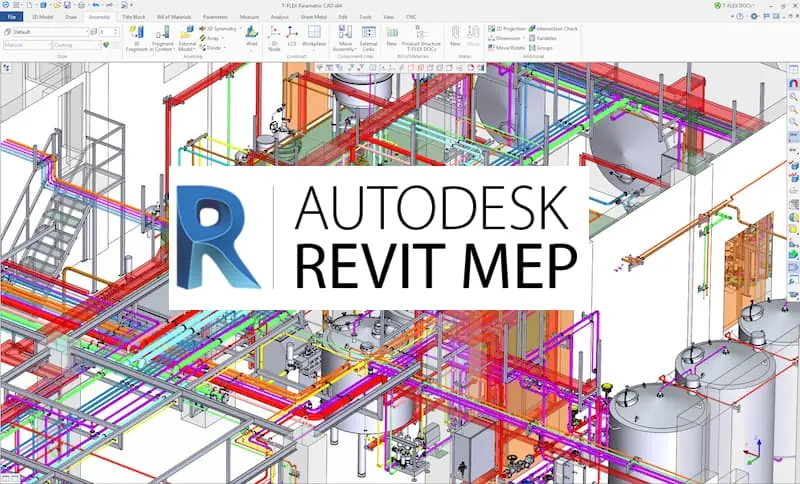Click the Groups tool
This screenshot has height=484, width=800.
540,47
